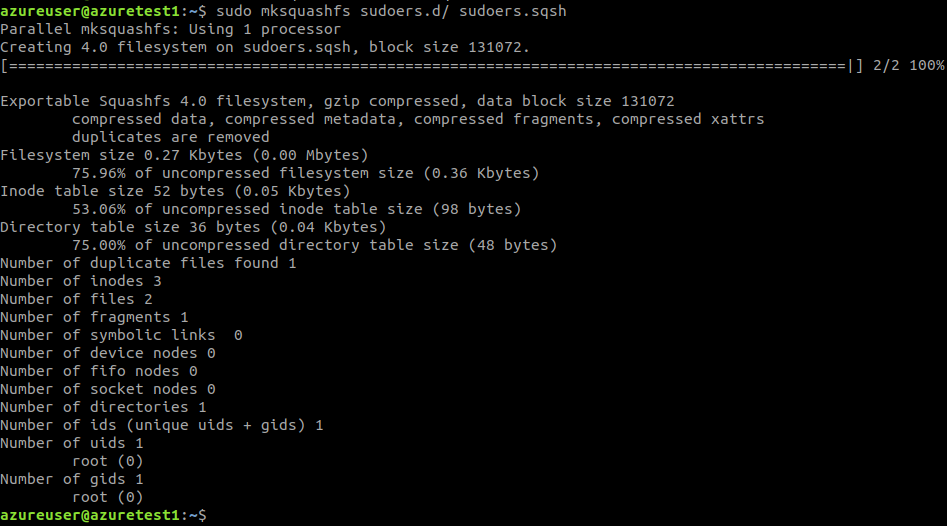Click the 'Number of gids 1' line

tap(72, 479)
